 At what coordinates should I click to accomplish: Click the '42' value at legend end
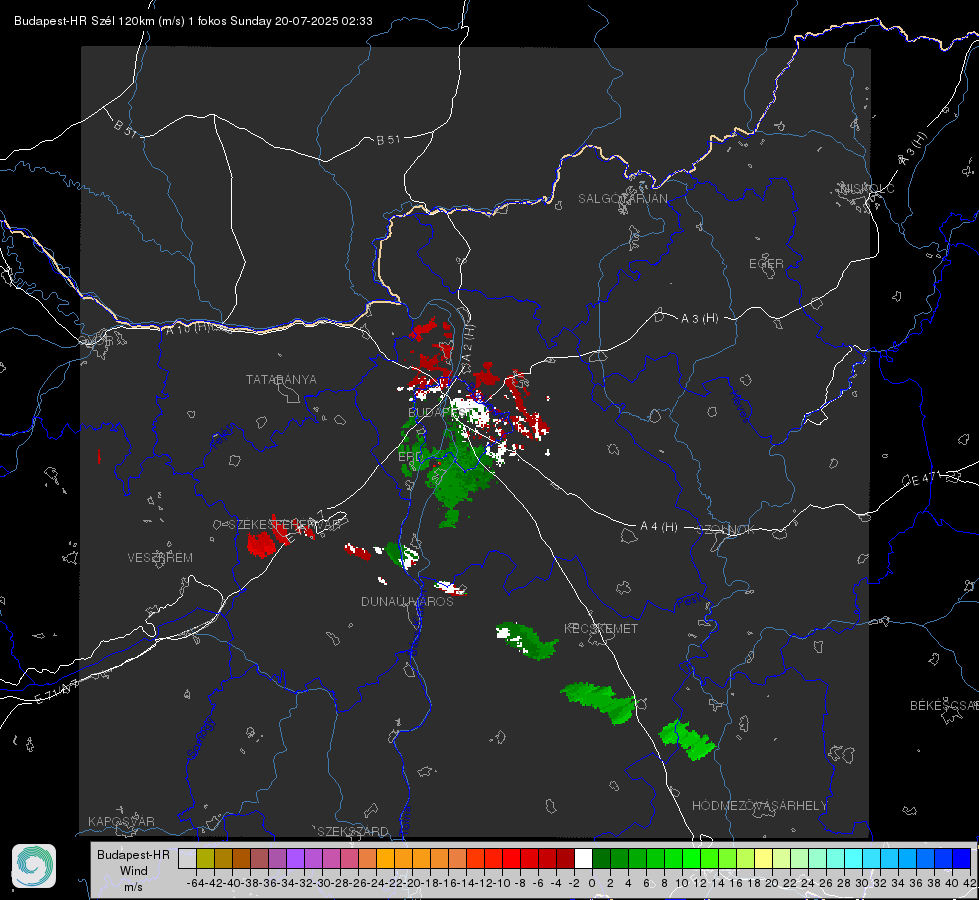969,883
